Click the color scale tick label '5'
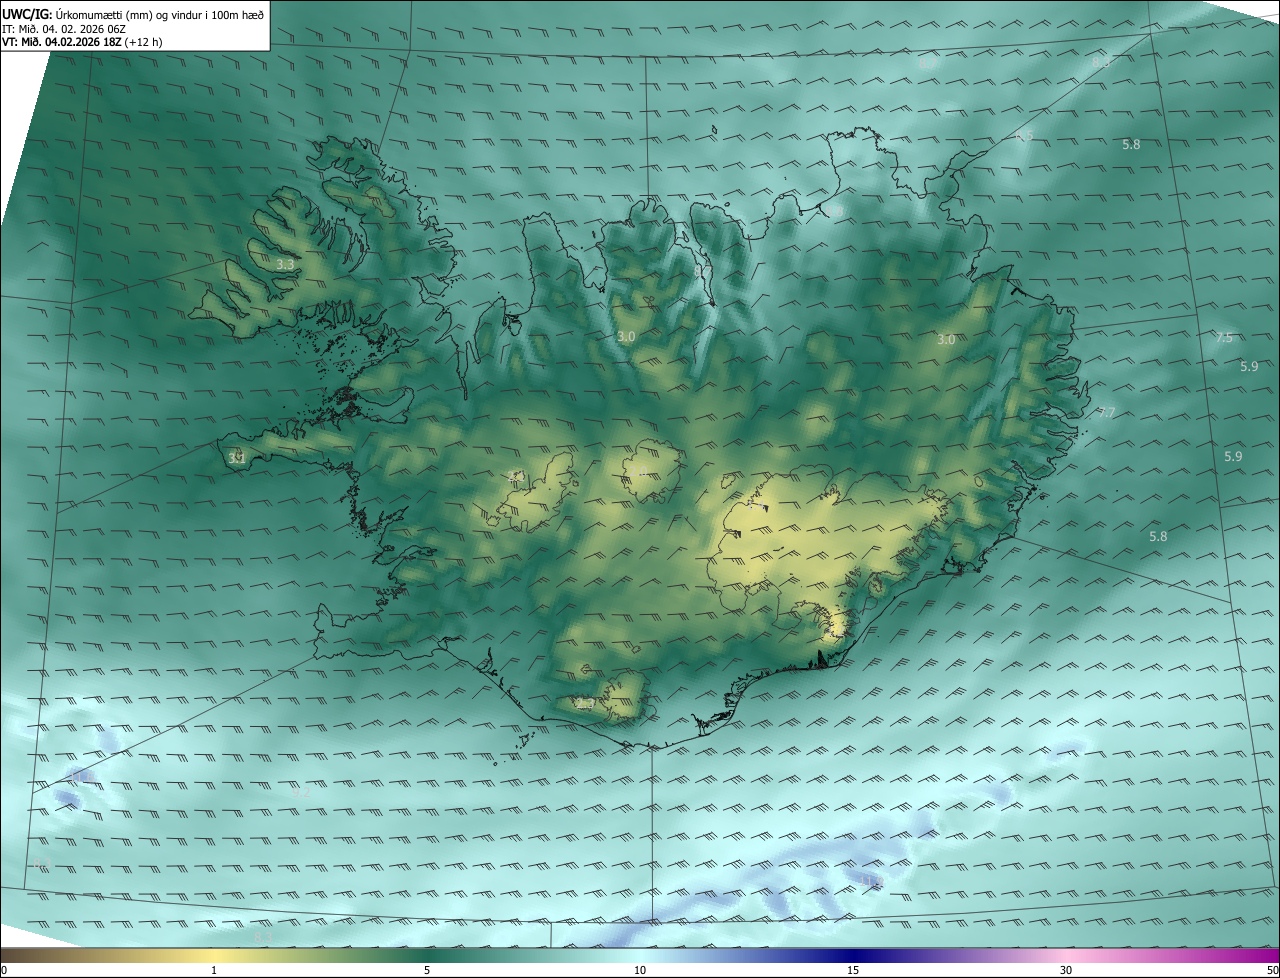The width and height of the screenshot is (1280, 978). click(427, 970)
